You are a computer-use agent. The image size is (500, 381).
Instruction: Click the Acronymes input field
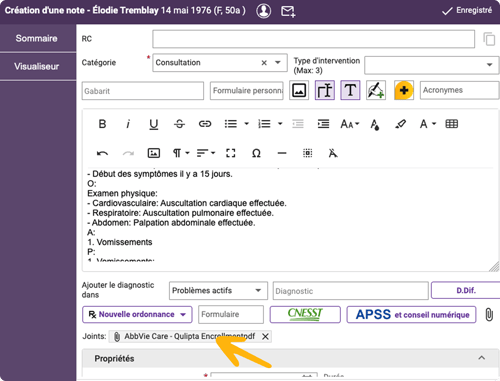pyautogui.click(x=460, y=90)
